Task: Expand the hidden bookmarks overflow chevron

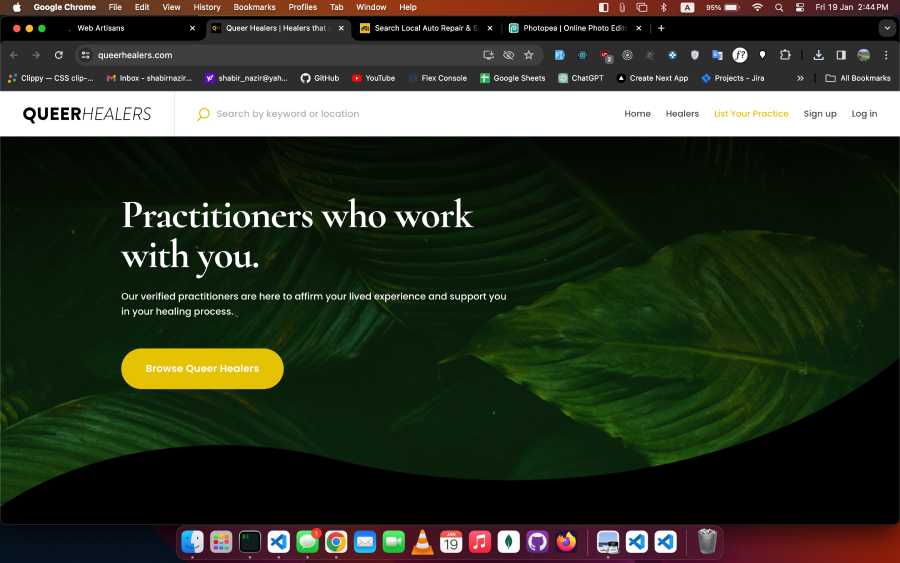Action: (800, 78)
